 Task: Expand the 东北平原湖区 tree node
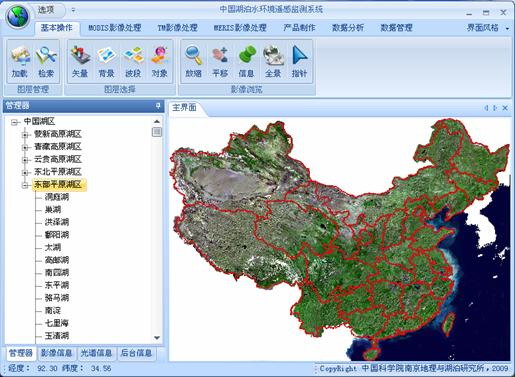tap(25, 173)
